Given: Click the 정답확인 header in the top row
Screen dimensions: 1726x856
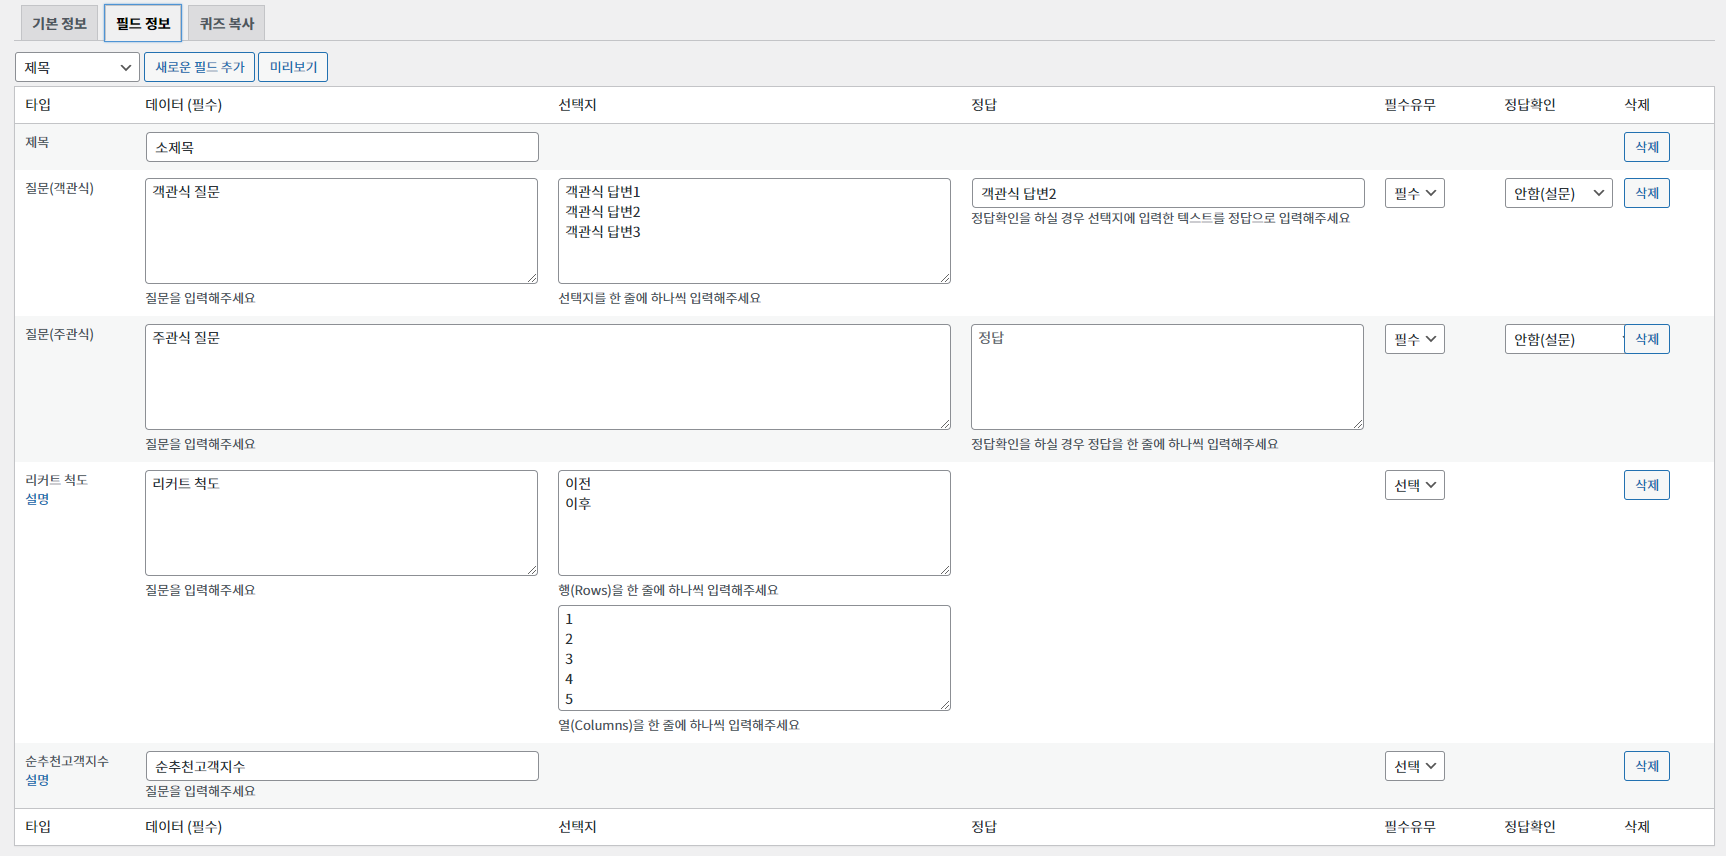Looking at the screenshot, I should [x=1530, y=105].
